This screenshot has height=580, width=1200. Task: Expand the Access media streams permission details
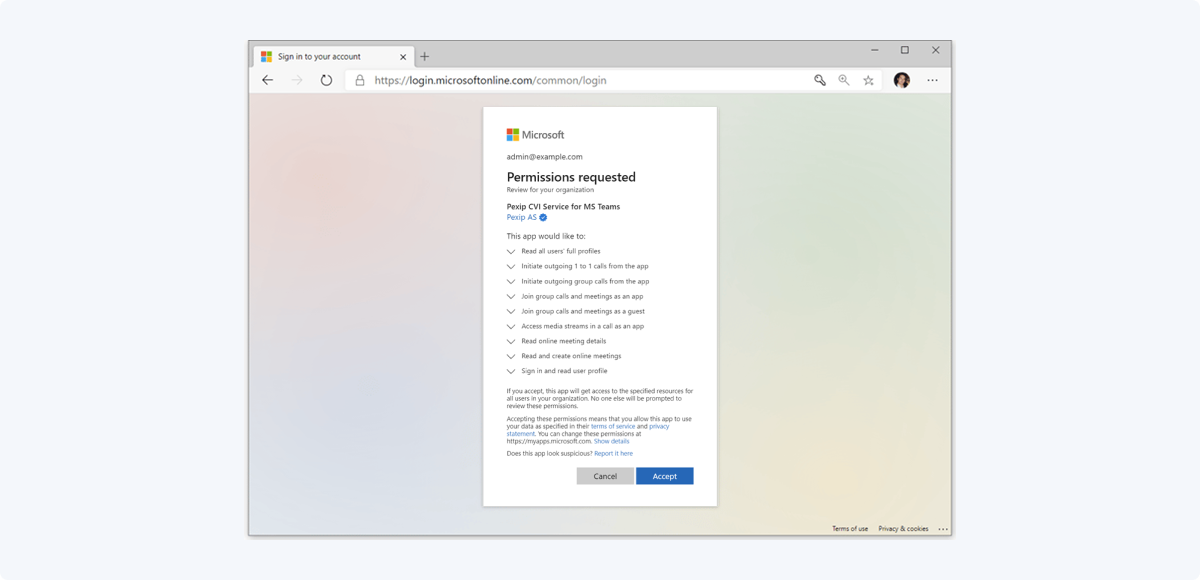(x=511, y=326)
